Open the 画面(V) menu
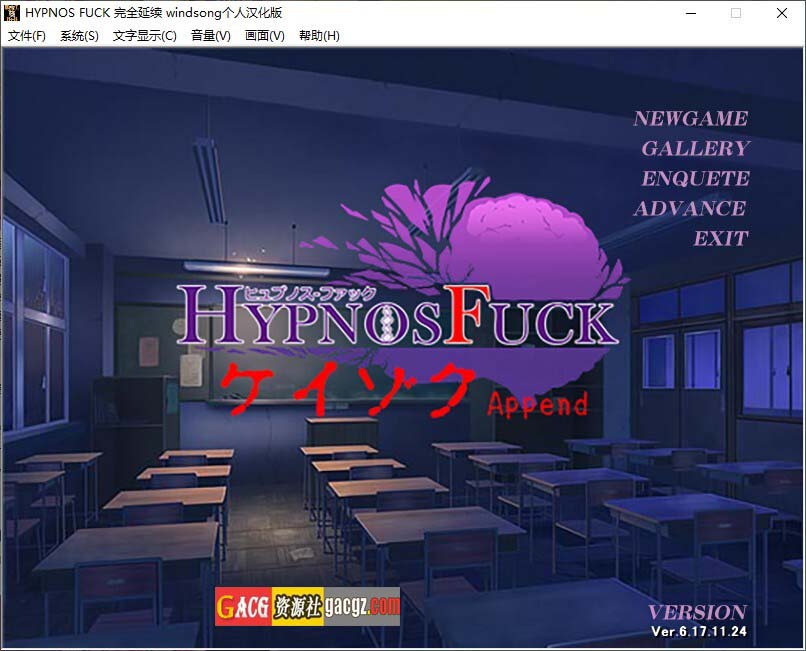This screenshot has width=806, height=651. click(265, 35)
